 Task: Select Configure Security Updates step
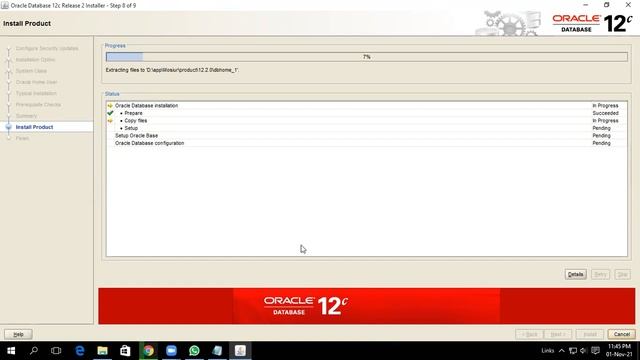coord(47,48)
